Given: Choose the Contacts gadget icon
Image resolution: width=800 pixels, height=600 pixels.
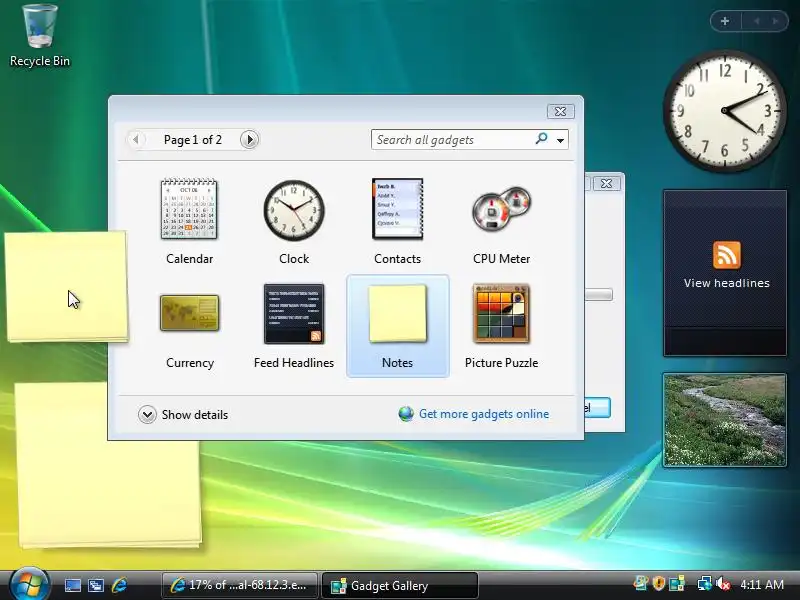Looking at the screenshot, I should [397, 209].
